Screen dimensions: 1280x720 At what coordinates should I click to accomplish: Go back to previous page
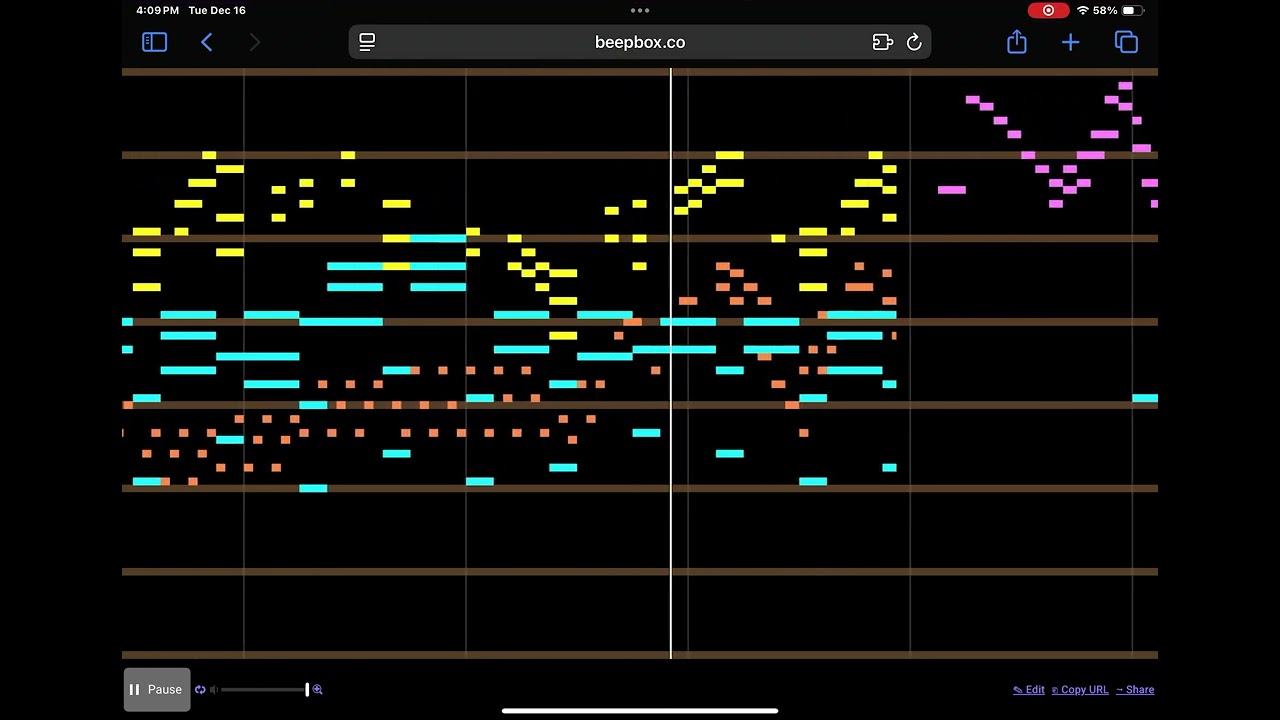(x=207, y=42)
